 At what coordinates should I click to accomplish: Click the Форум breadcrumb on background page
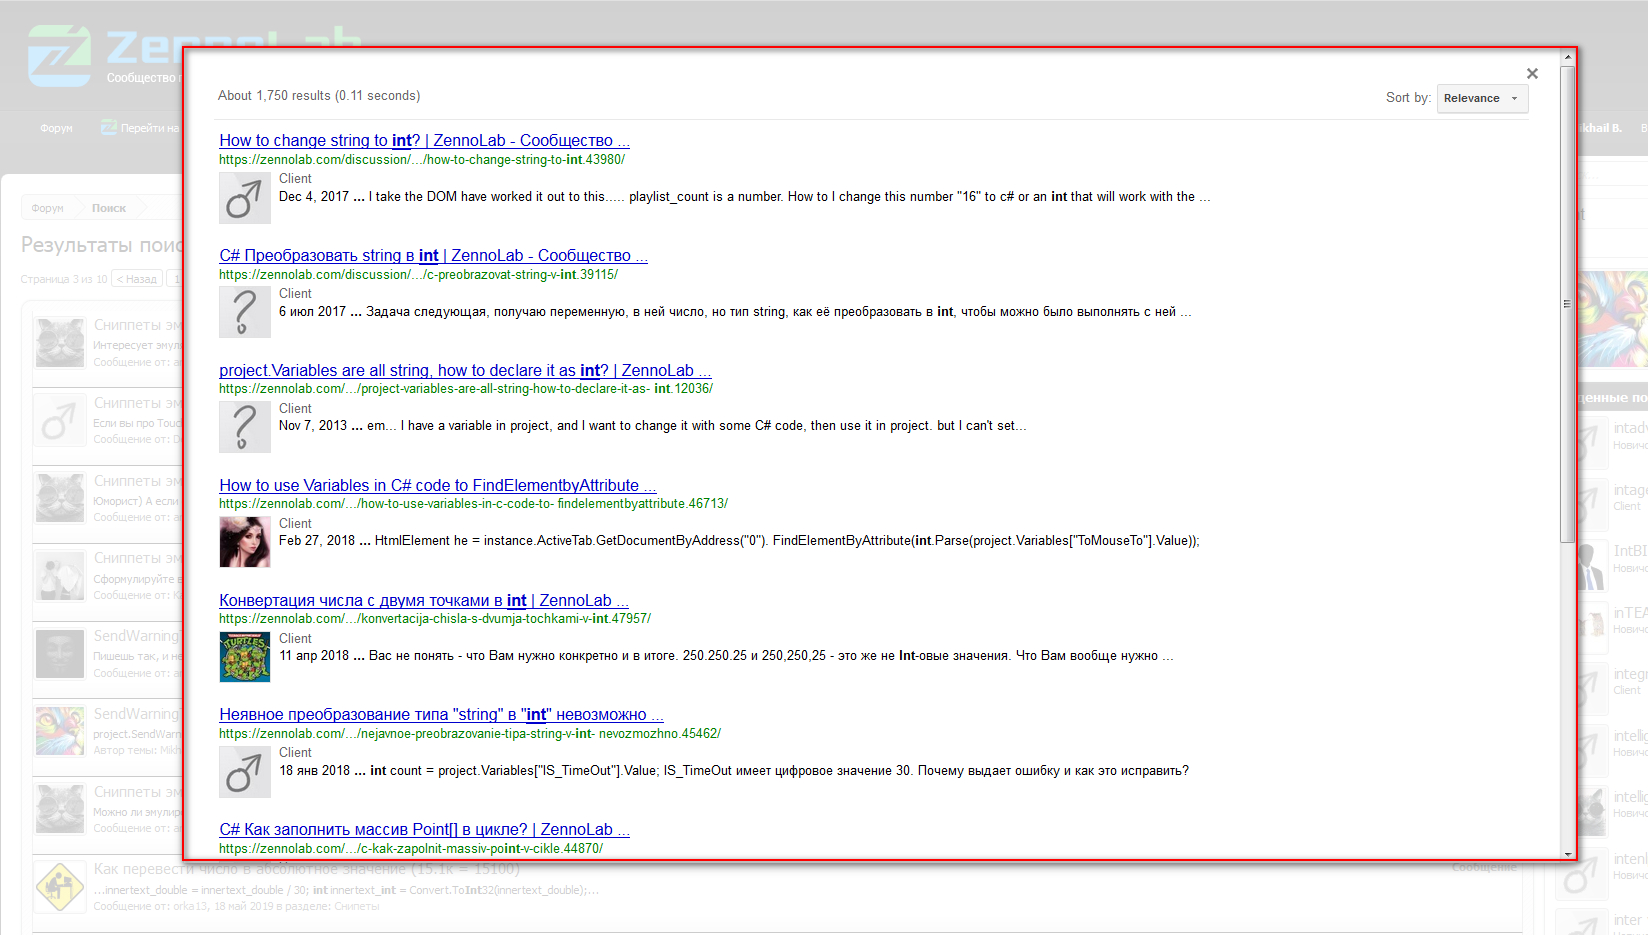click(x=47, y=208)
